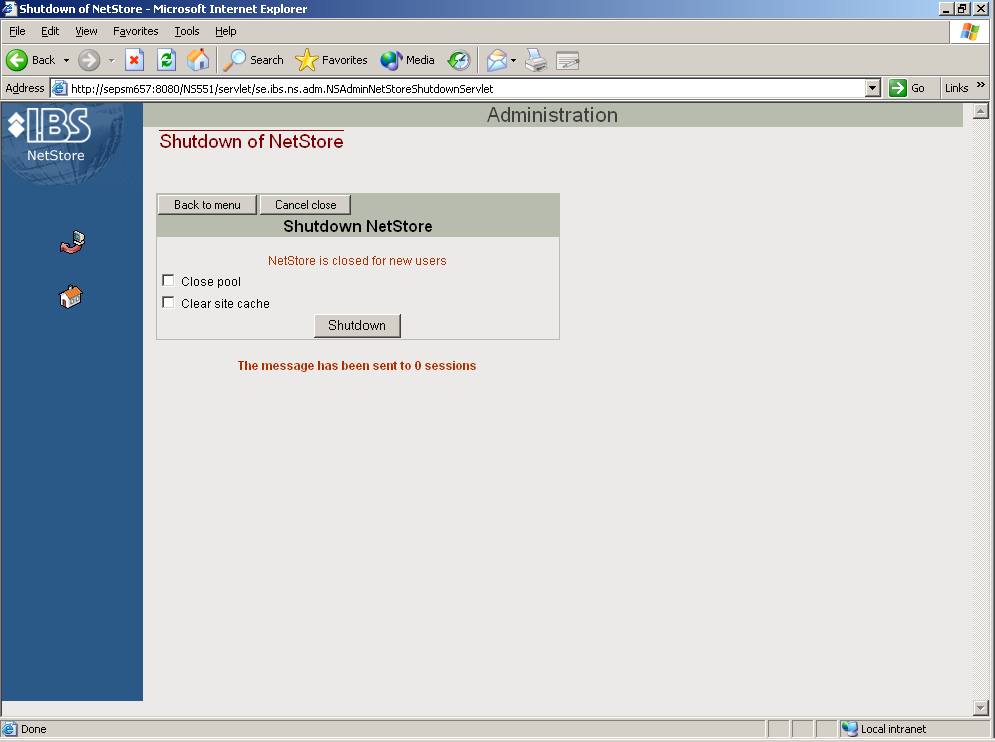
Task: Expand the address bar dropdown arrow
Action: pyautogui.click(x=873, y=88)
